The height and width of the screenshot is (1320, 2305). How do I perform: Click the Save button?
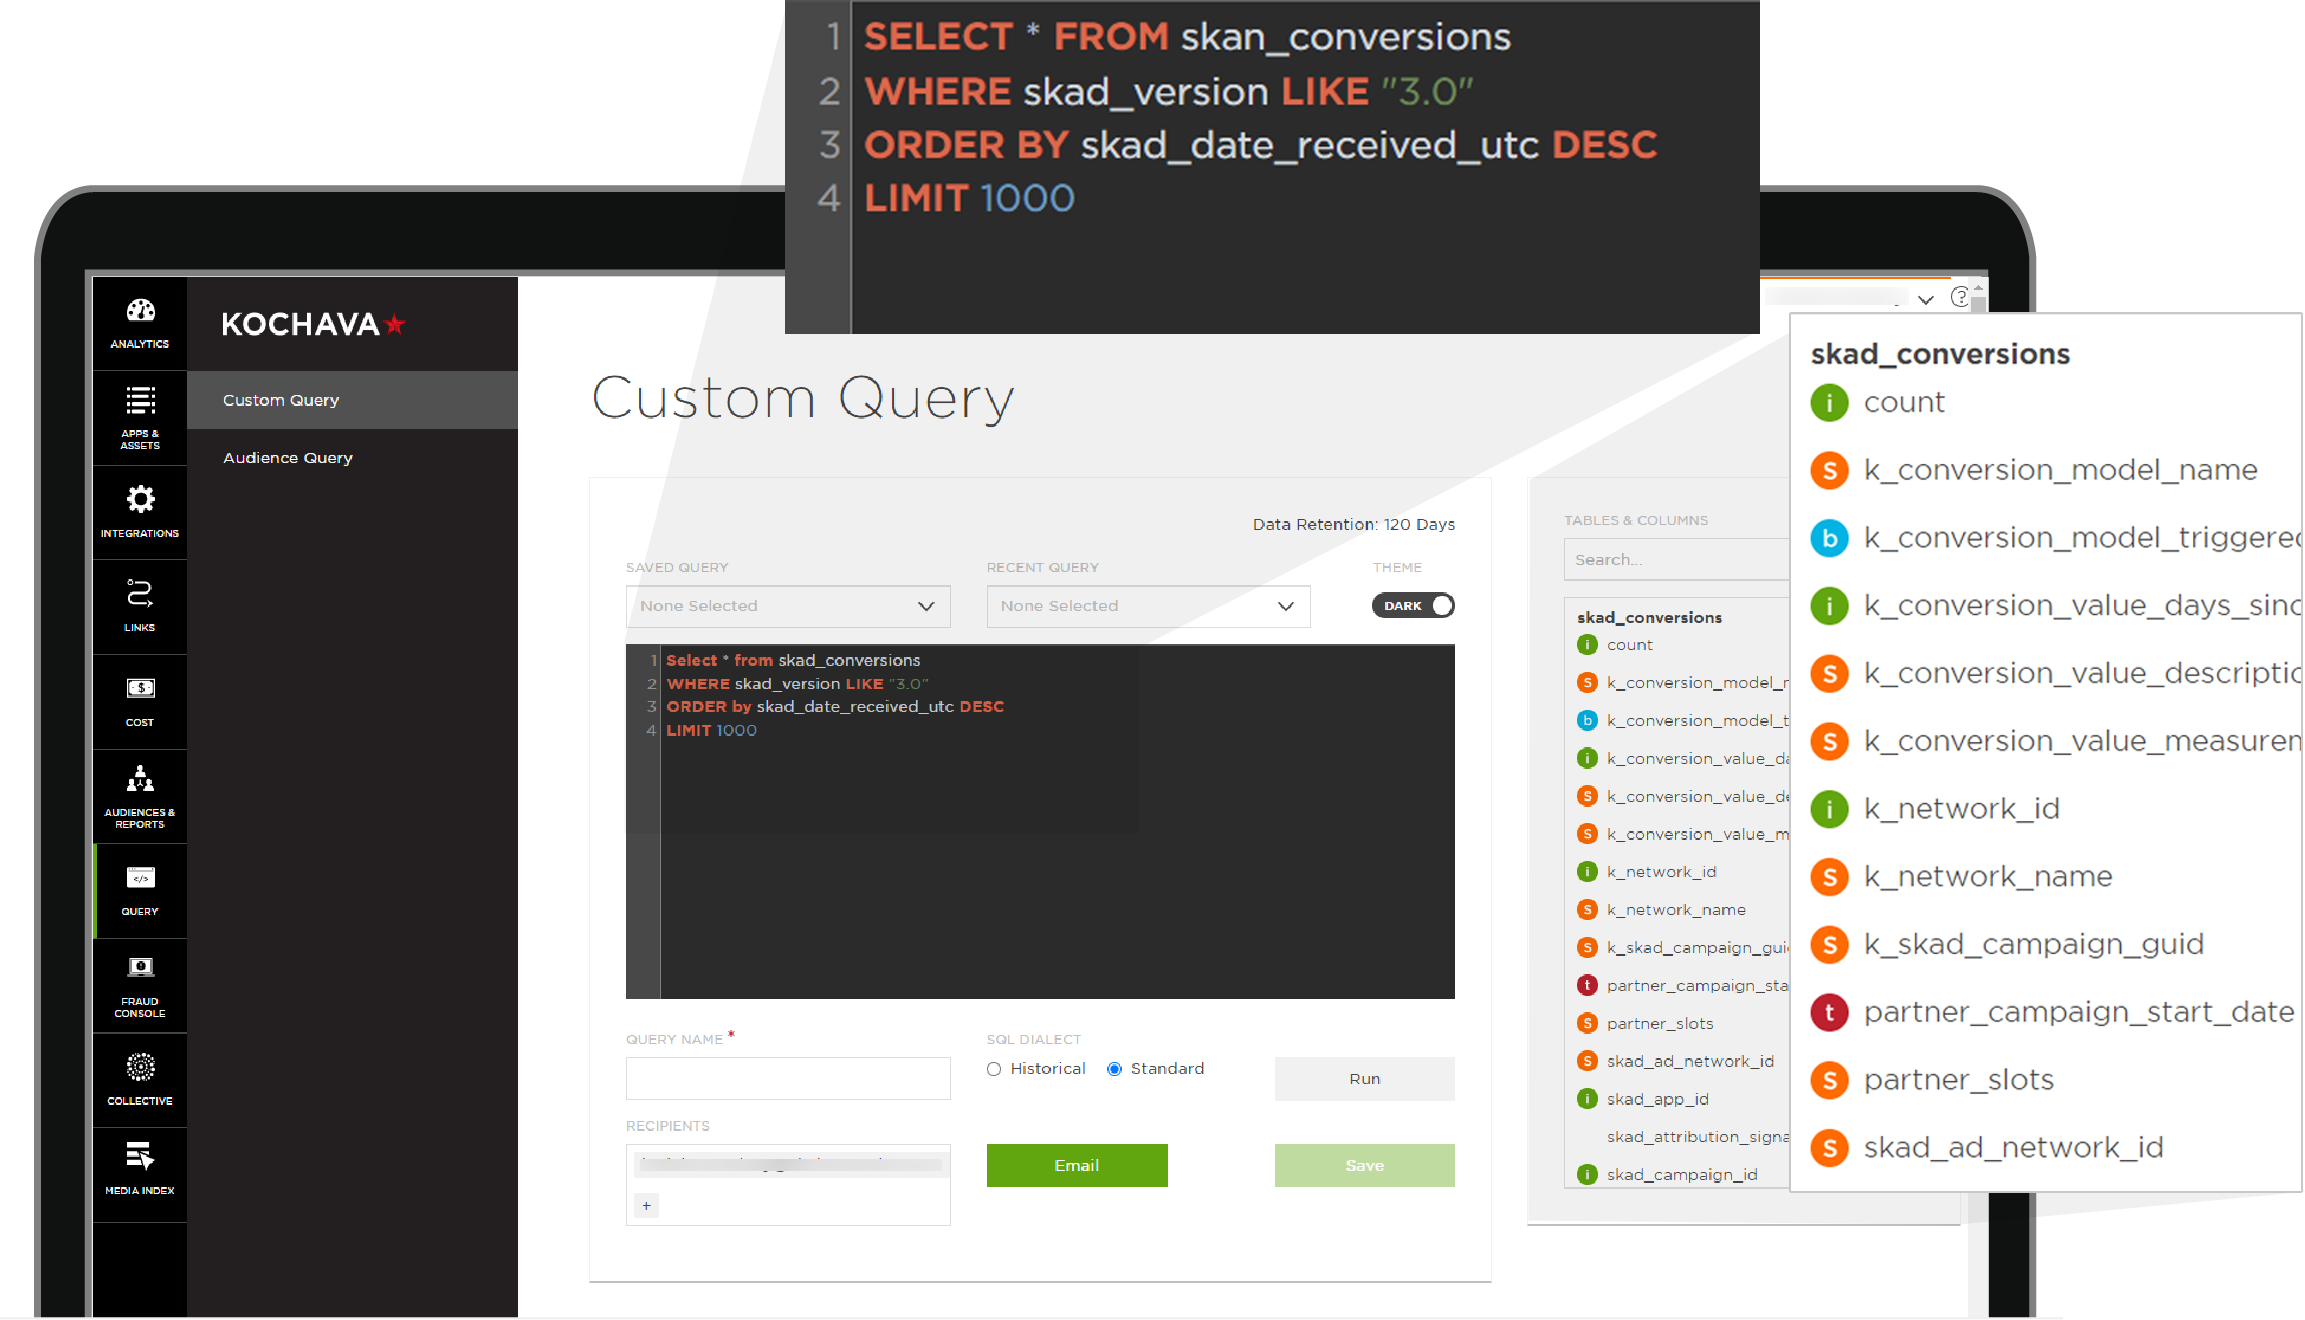click(1365, 1166)
